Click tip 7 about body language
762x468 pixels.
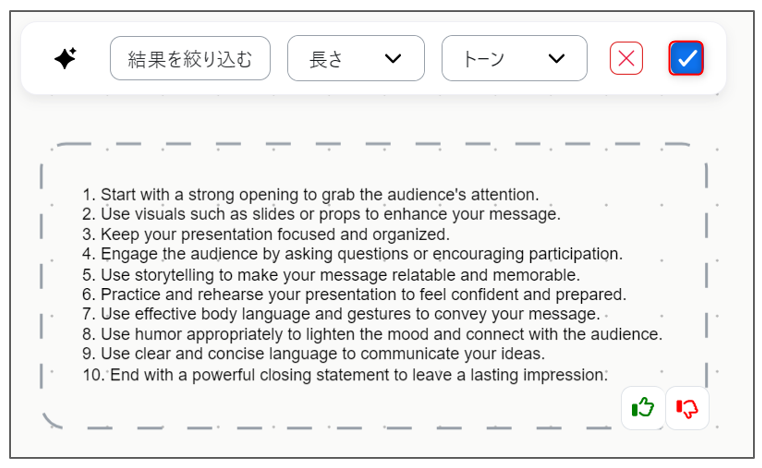[341, 314]
